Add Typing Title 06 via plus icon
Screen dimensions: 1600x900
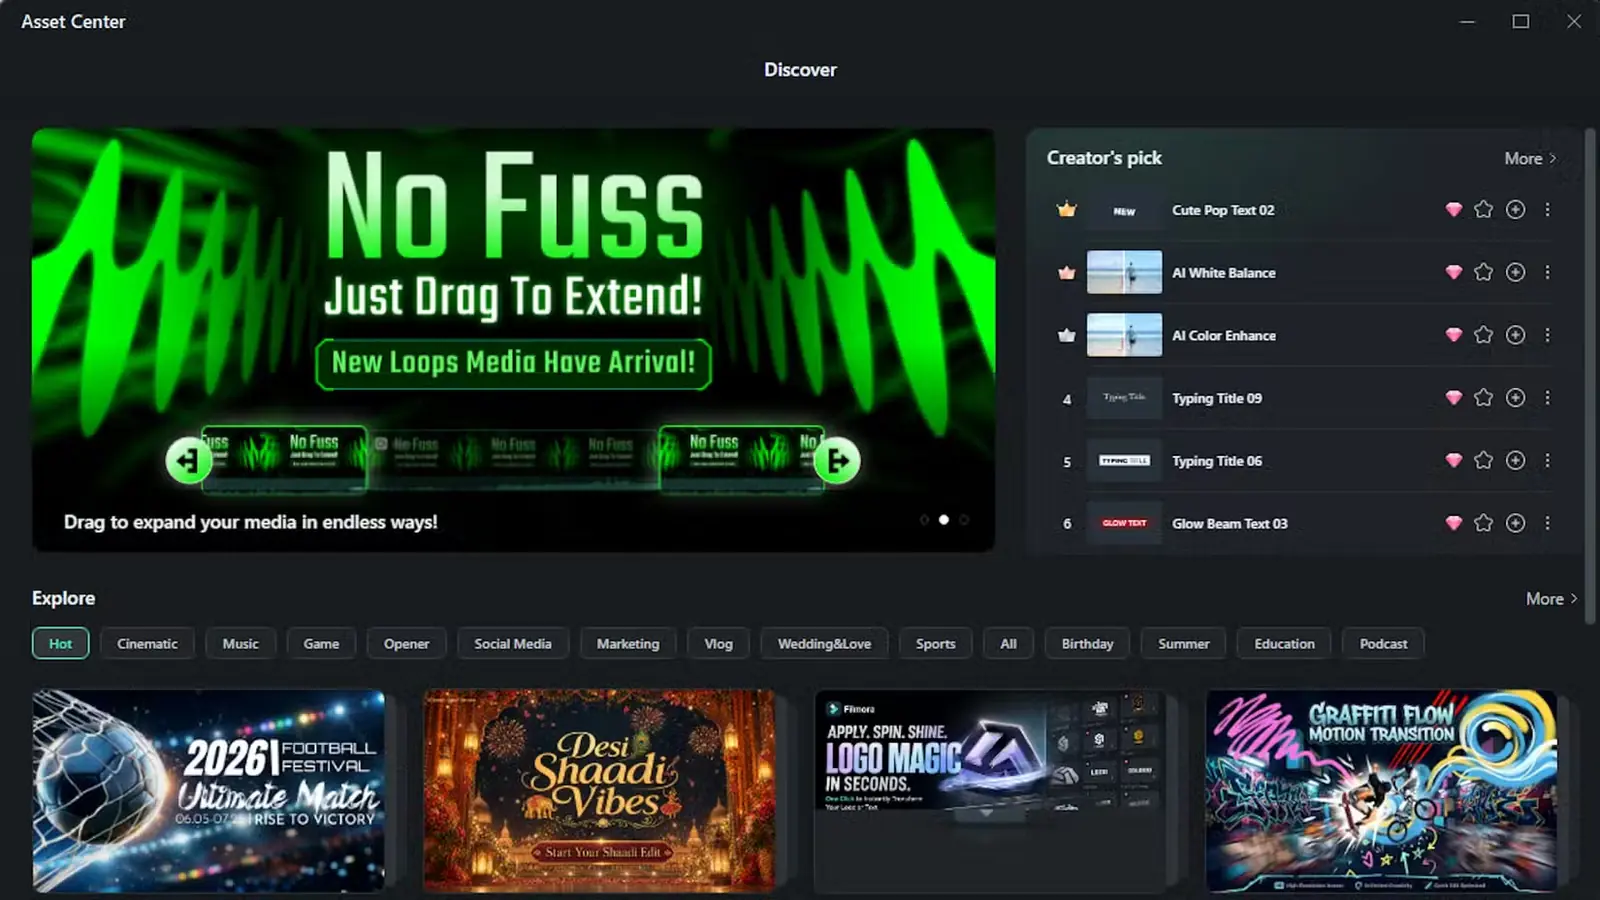[x=1516, y=460]
